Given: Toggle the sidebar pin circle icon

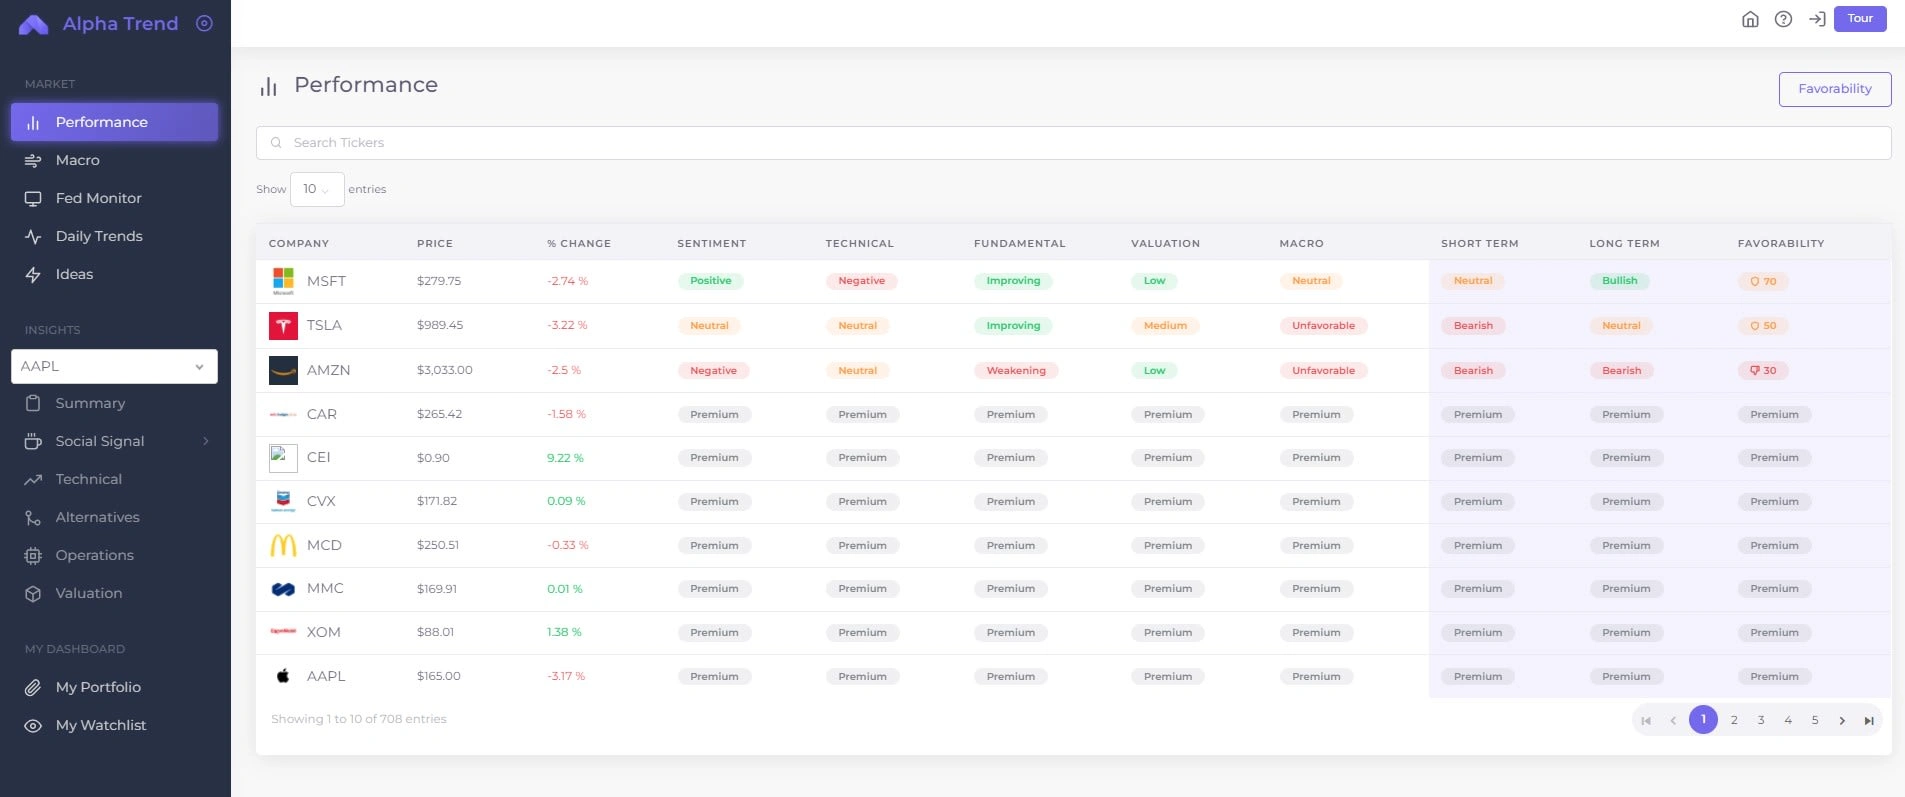Looking at the screenshot, I should coord(204,23).
